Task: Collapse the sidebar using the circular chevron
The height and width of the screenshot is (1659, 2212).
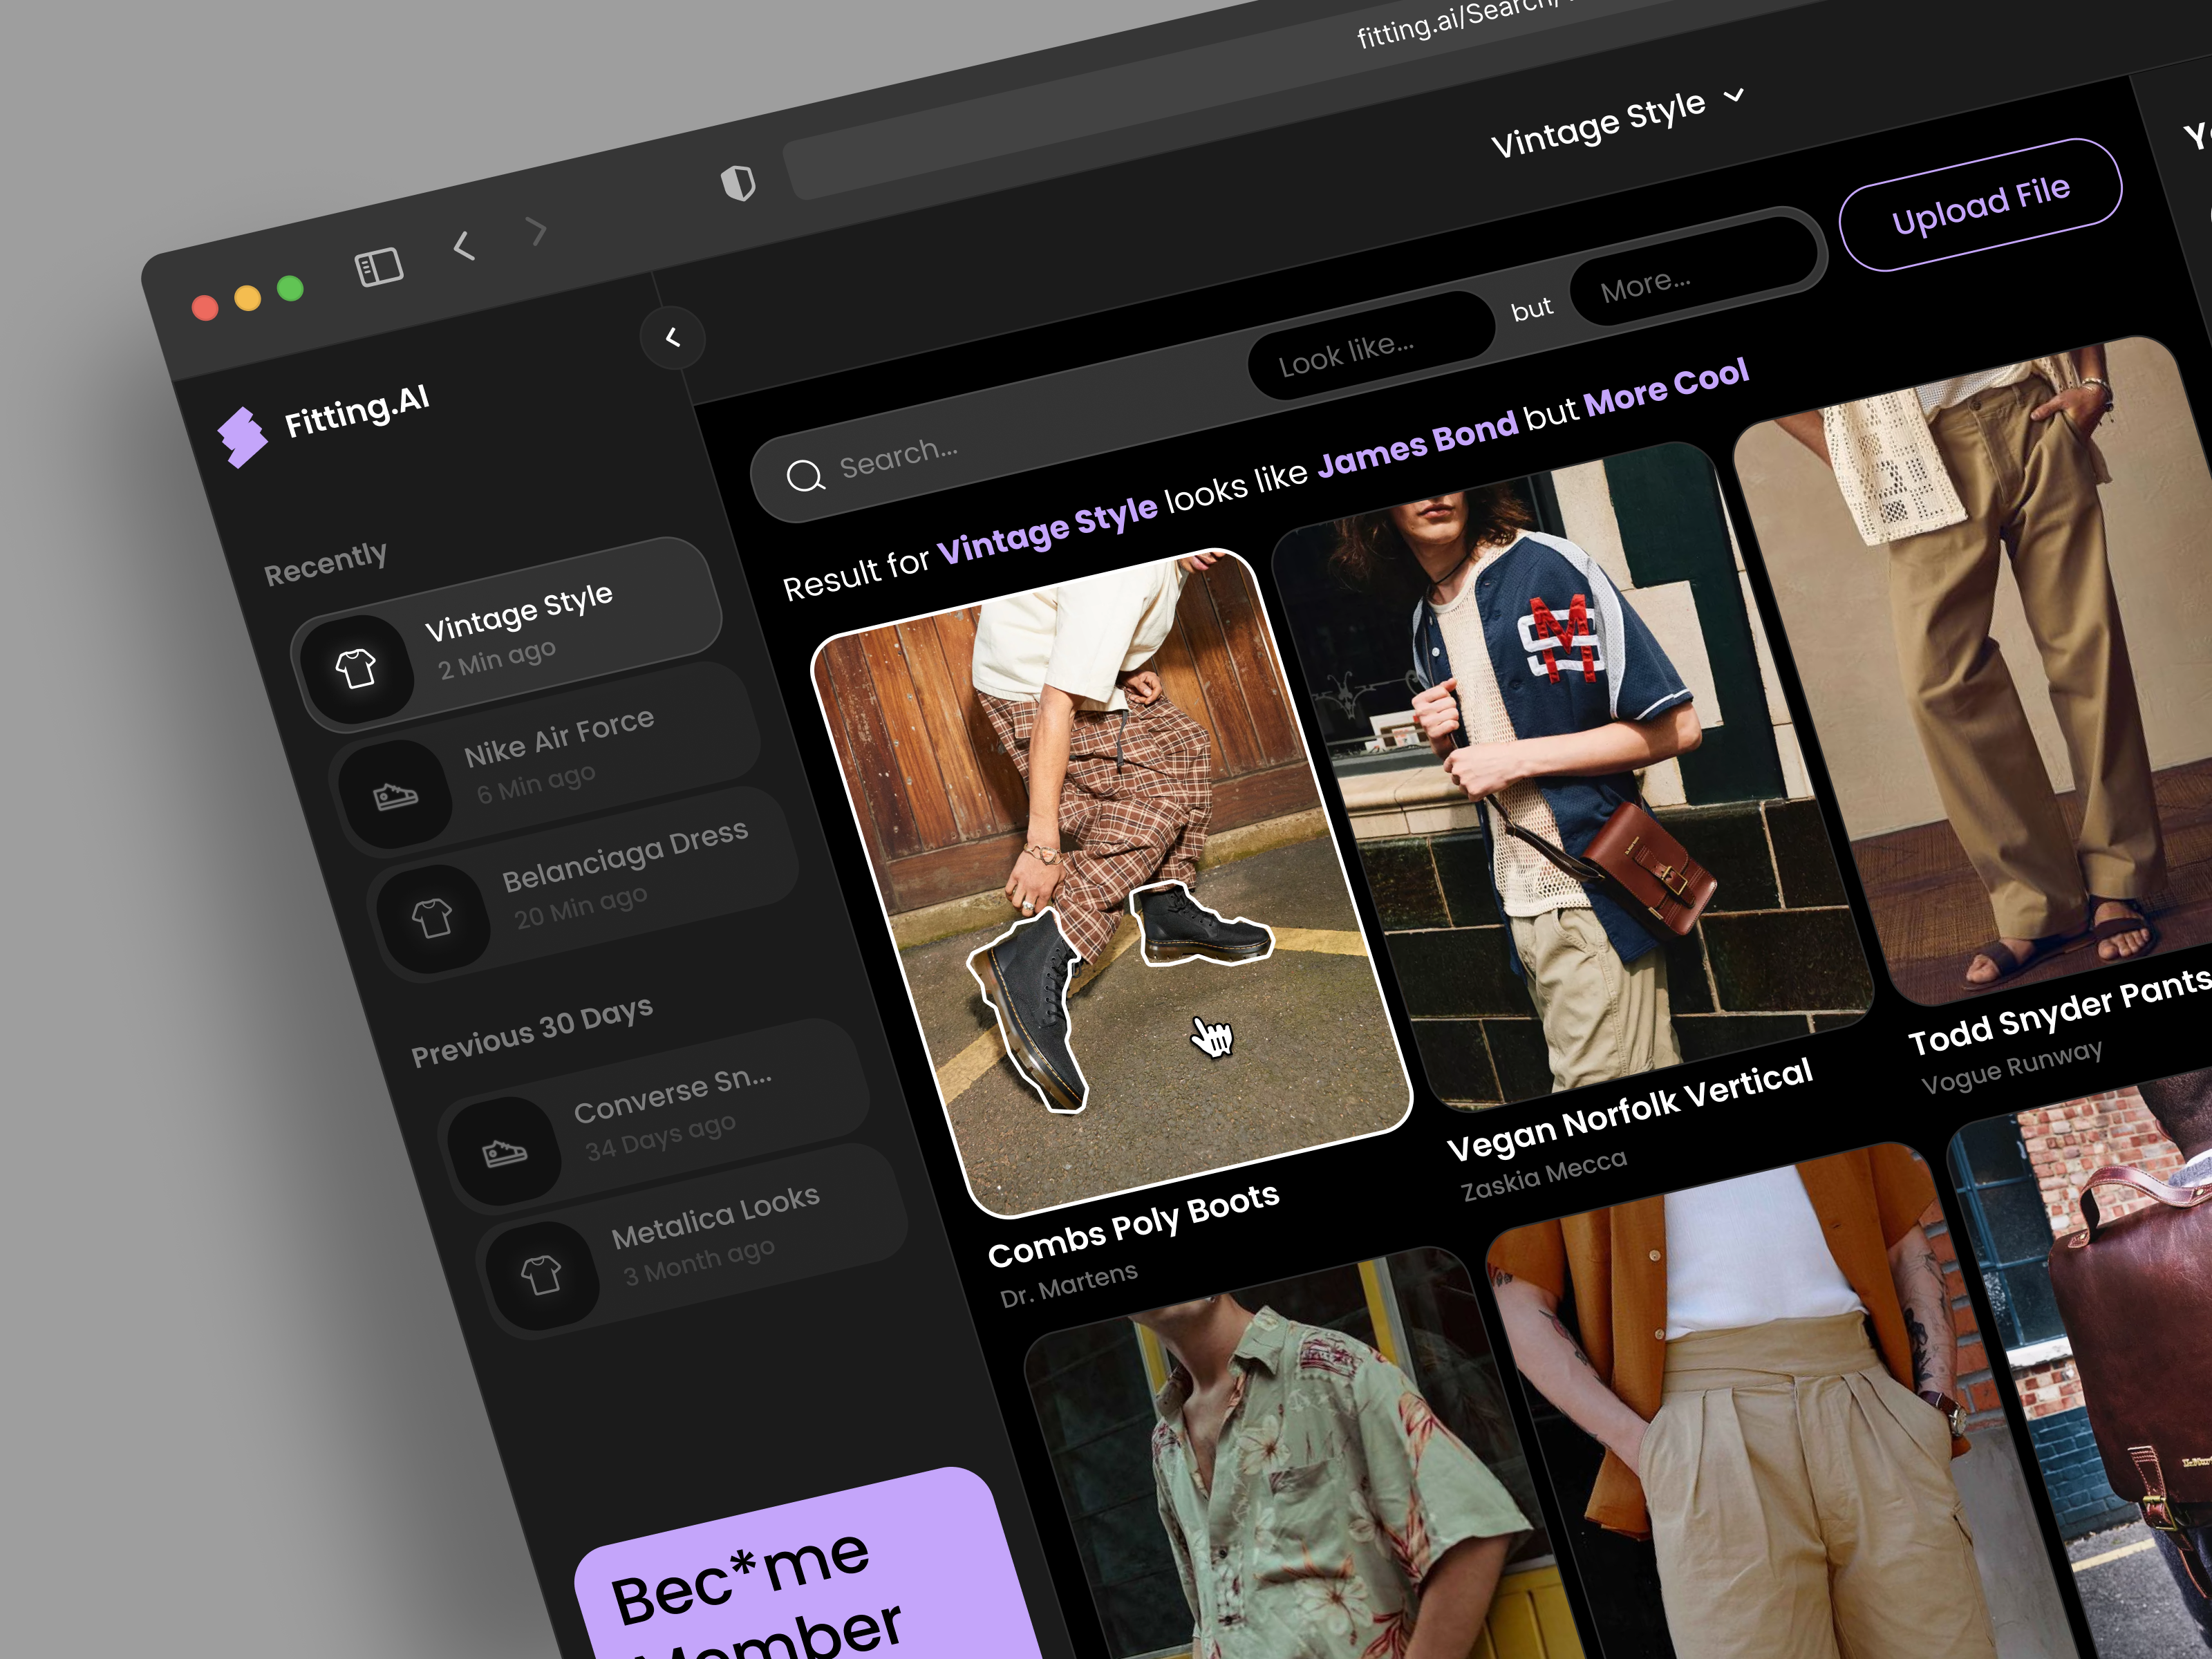Action: point(675,339)
